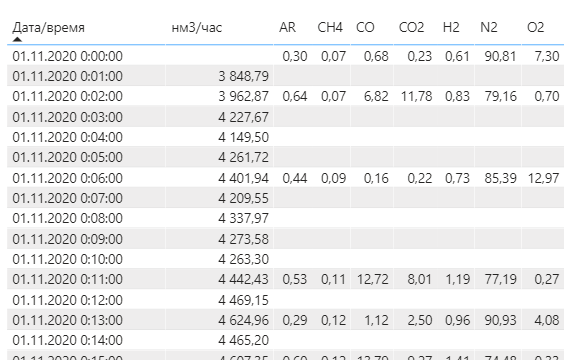Click the flow value 4 337,97

[x=243, y=218]
